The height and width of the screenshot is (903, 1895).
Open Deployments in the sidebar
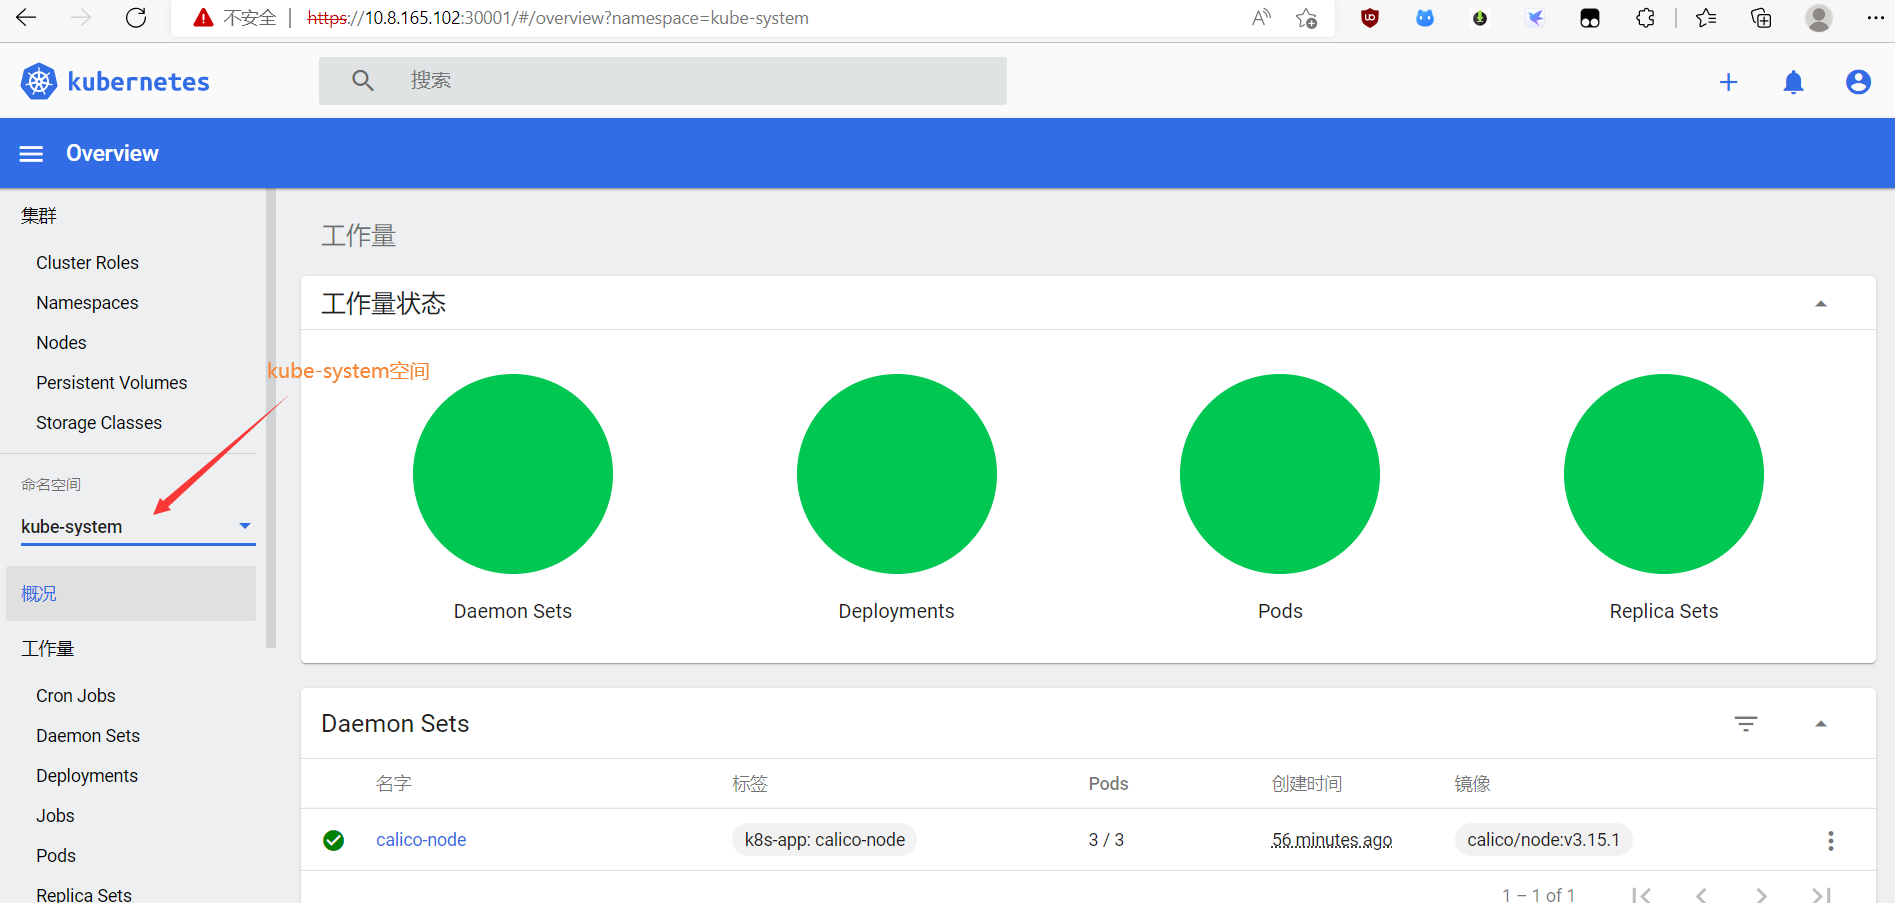tap(87, 776)
